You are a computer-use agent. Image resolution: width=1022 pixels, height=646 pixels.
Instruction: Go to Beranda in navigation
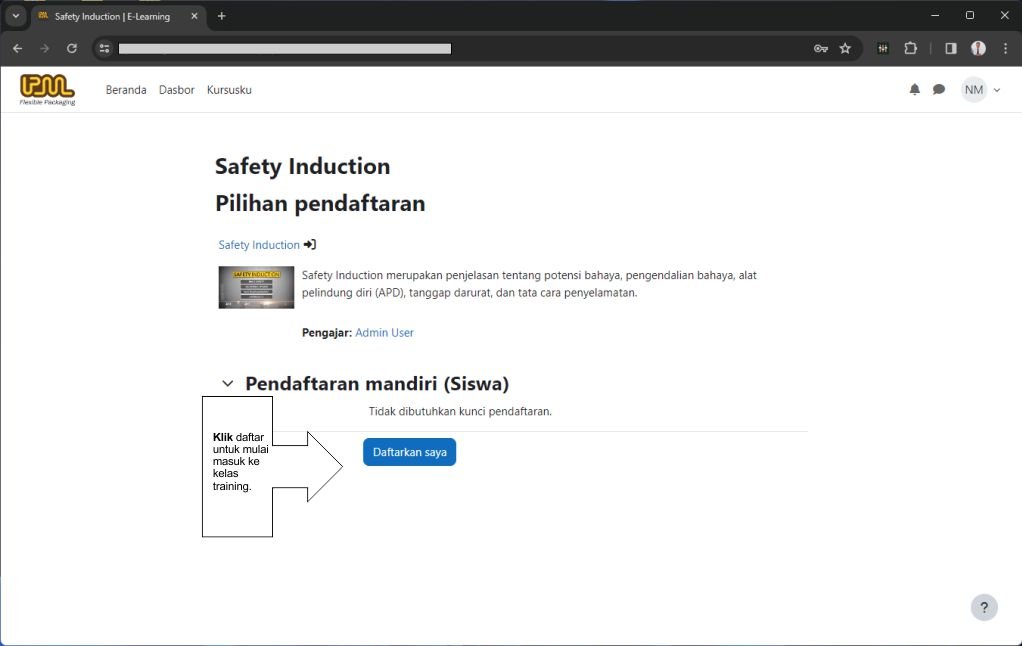point(126,90)
